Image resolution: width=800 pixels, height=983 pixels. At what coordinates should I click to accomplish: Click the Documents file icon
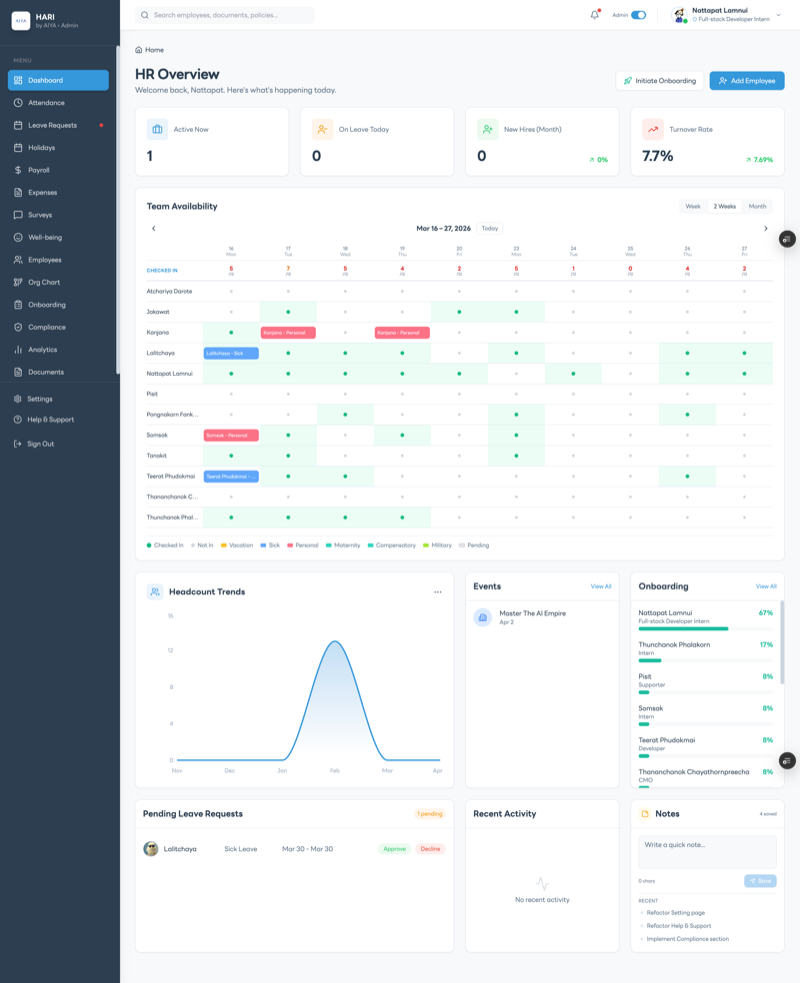18,372
